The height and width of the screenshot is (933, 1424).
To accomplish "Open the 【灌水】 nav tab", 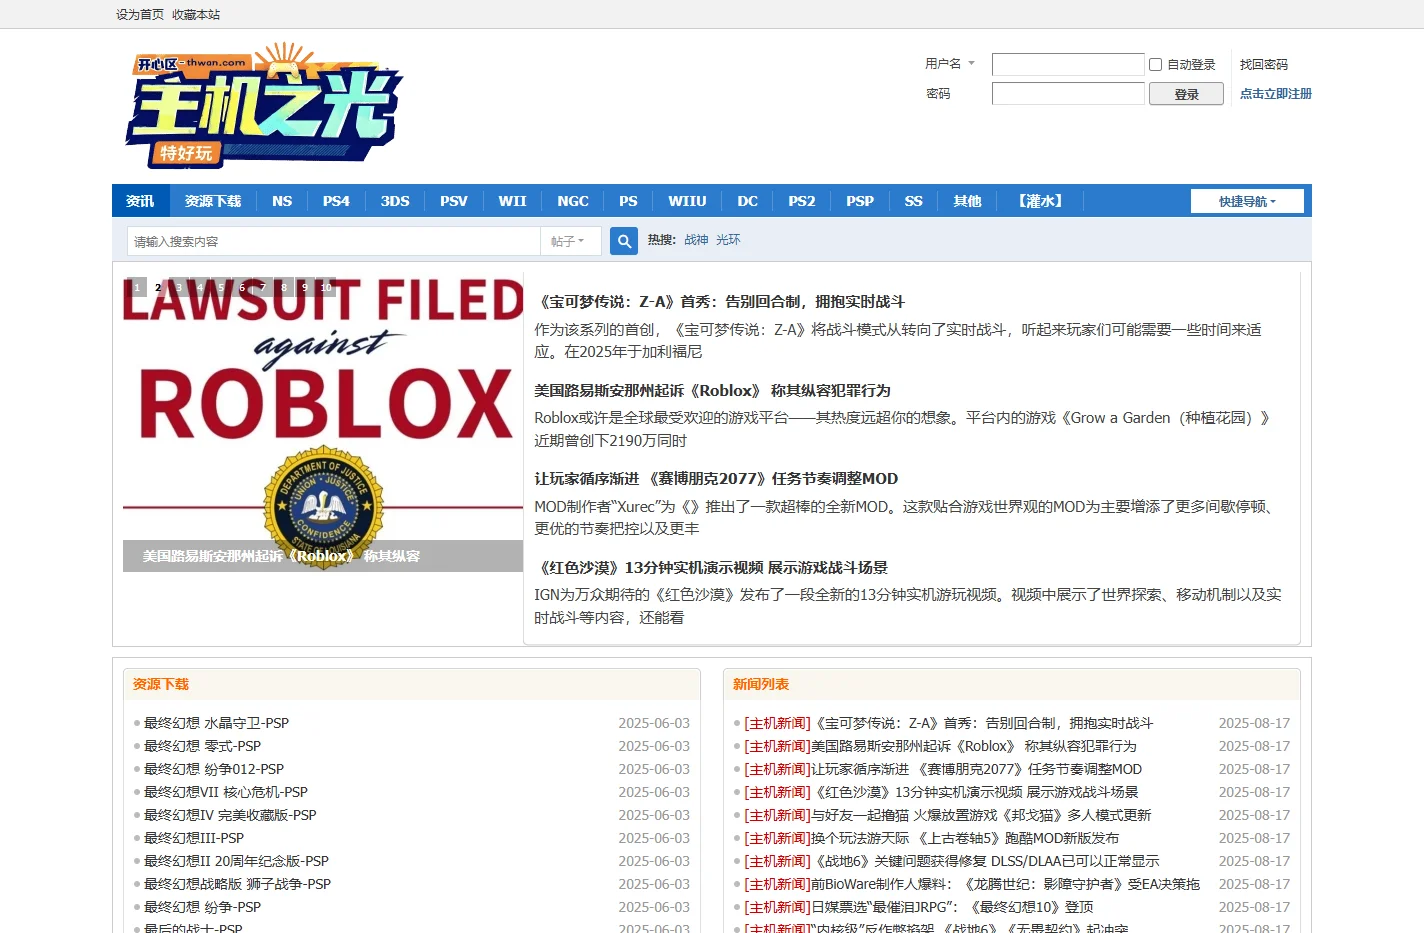I will tap(1040, 201).
